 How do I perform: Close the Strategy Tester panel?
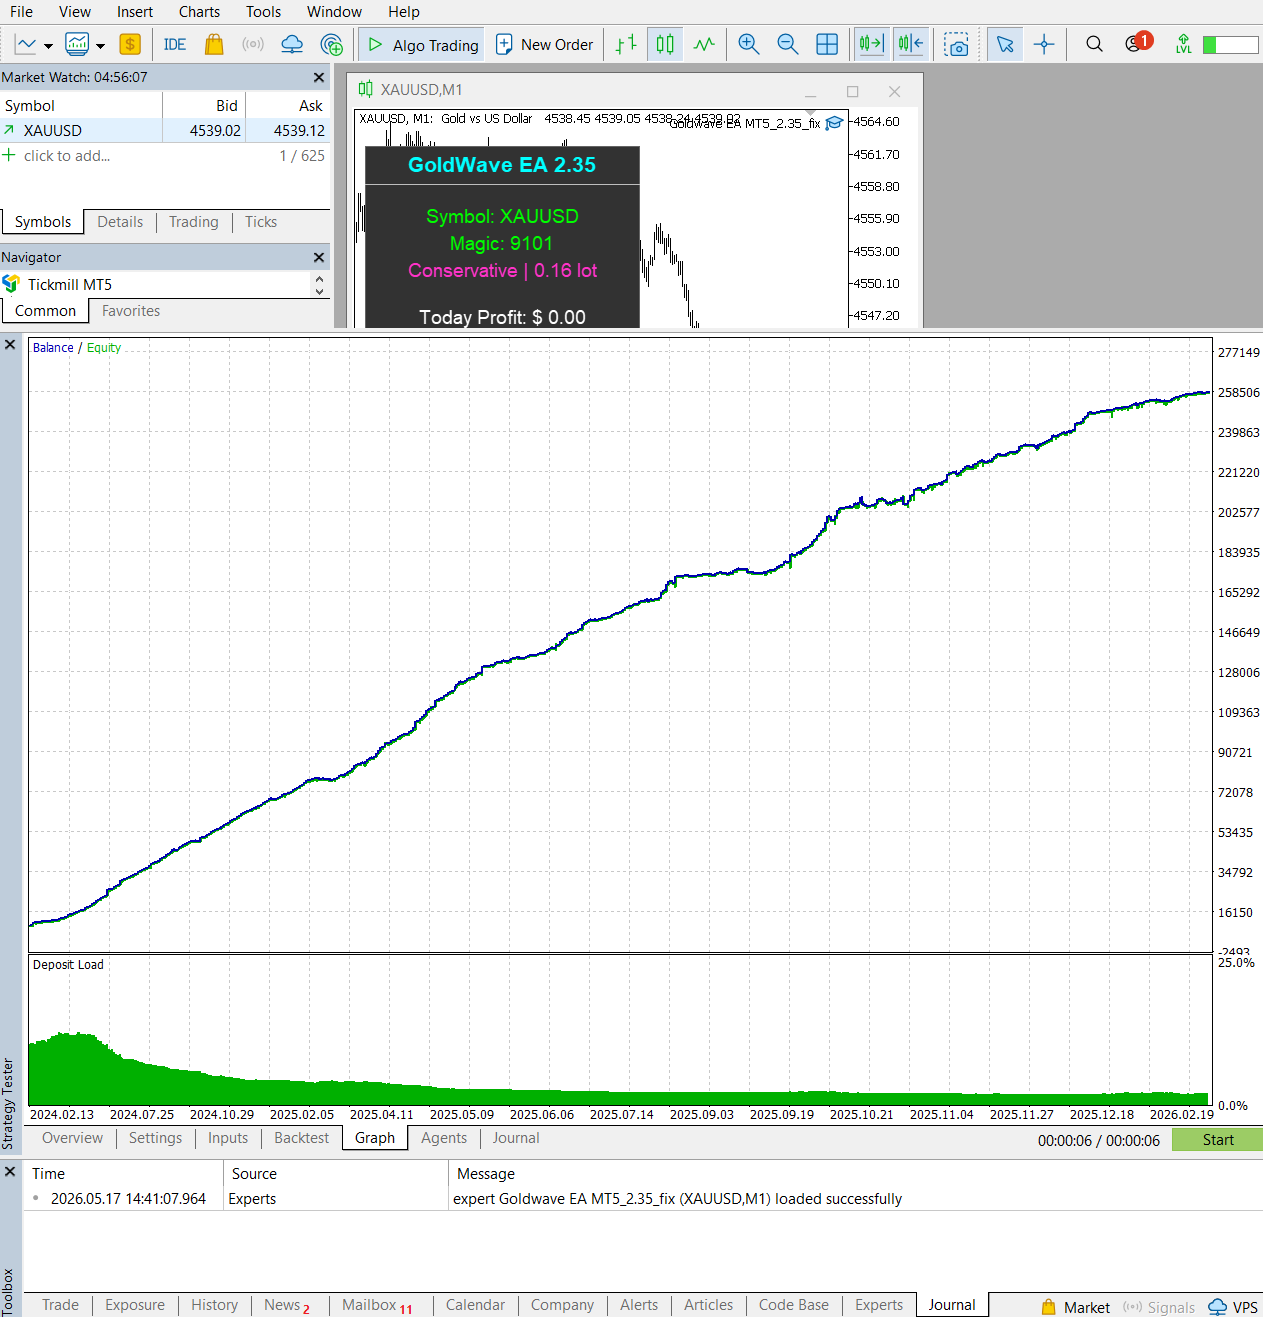(x=10, y=345)
